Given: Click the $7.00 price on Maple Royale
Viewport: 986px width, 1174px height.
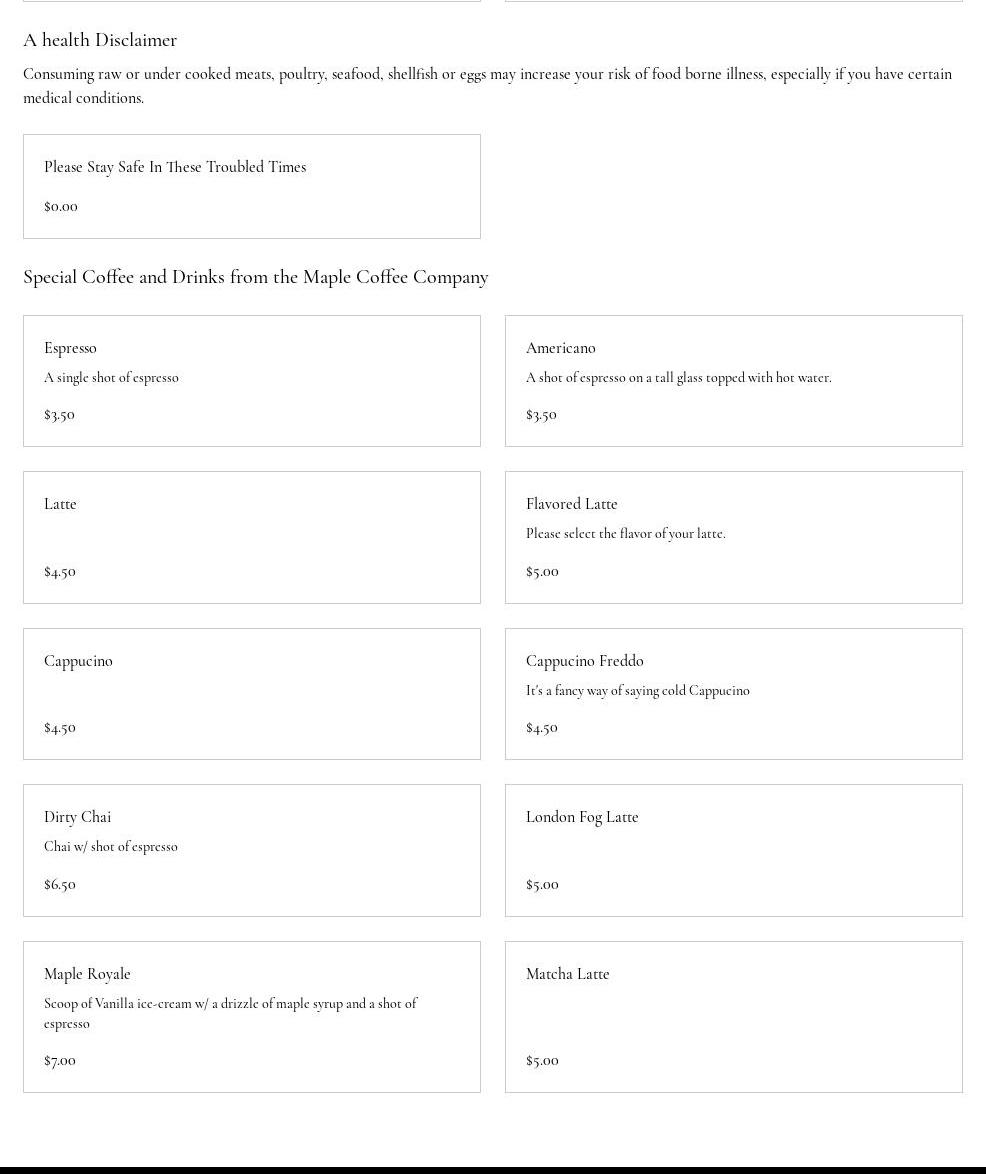Looking at the screenshot, I should 60,1060.
